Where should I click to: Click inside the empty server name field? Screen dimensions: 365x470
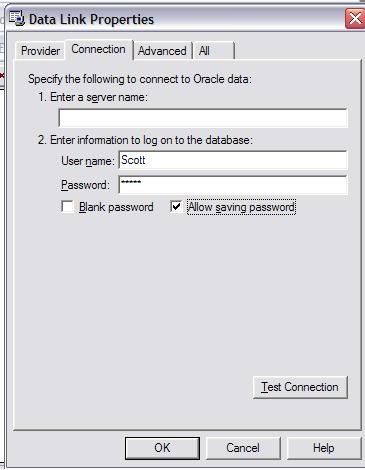pos(203,118)
